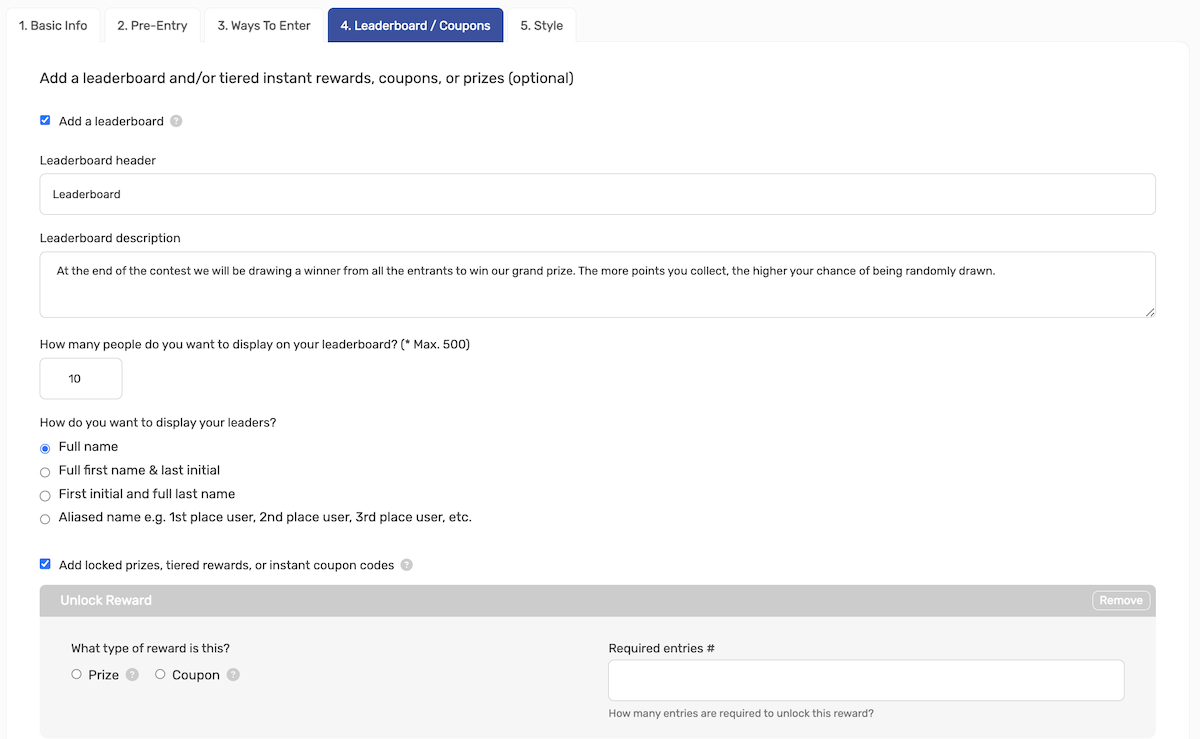
Task: Open the Pre-Entry tab
Action: coord(152,25)
